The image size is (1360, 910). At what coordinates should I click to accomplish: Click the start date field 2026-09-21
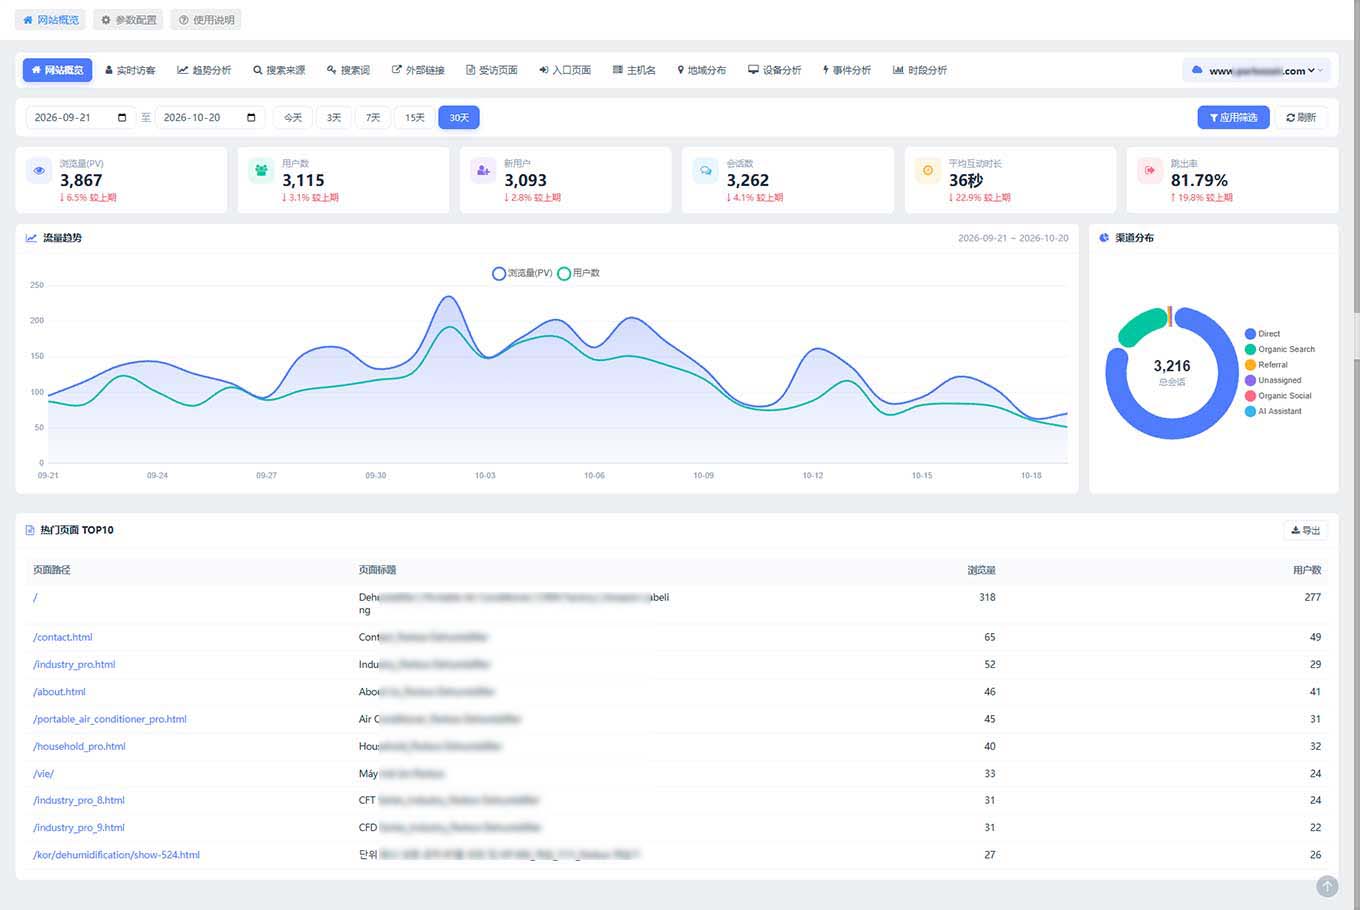79,118
